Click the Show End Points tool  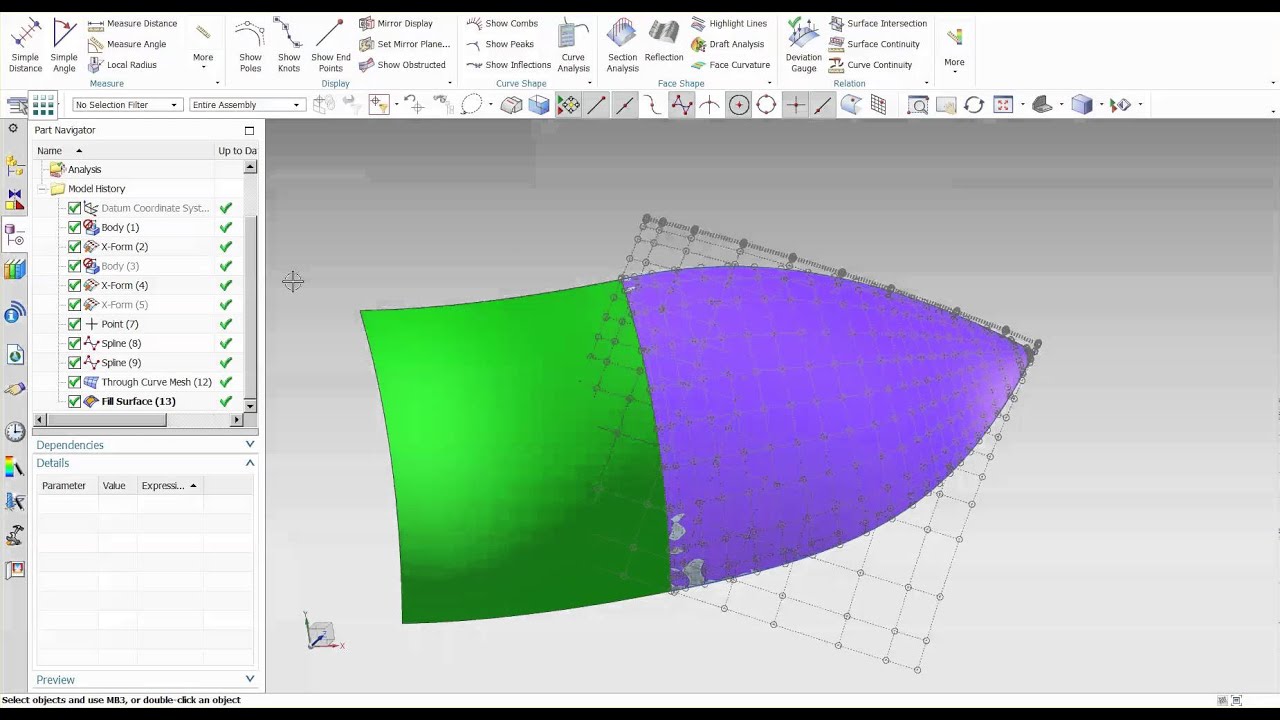(x=331, y=46)
